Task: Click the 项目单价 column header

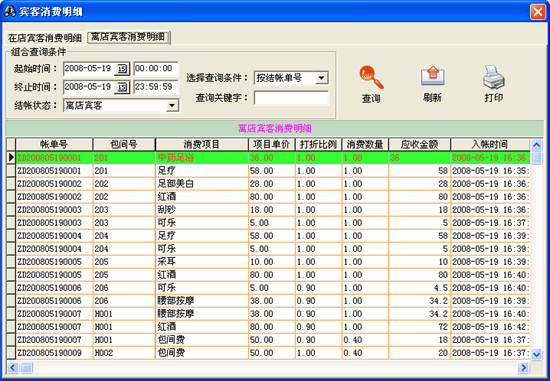Action: 272,144
